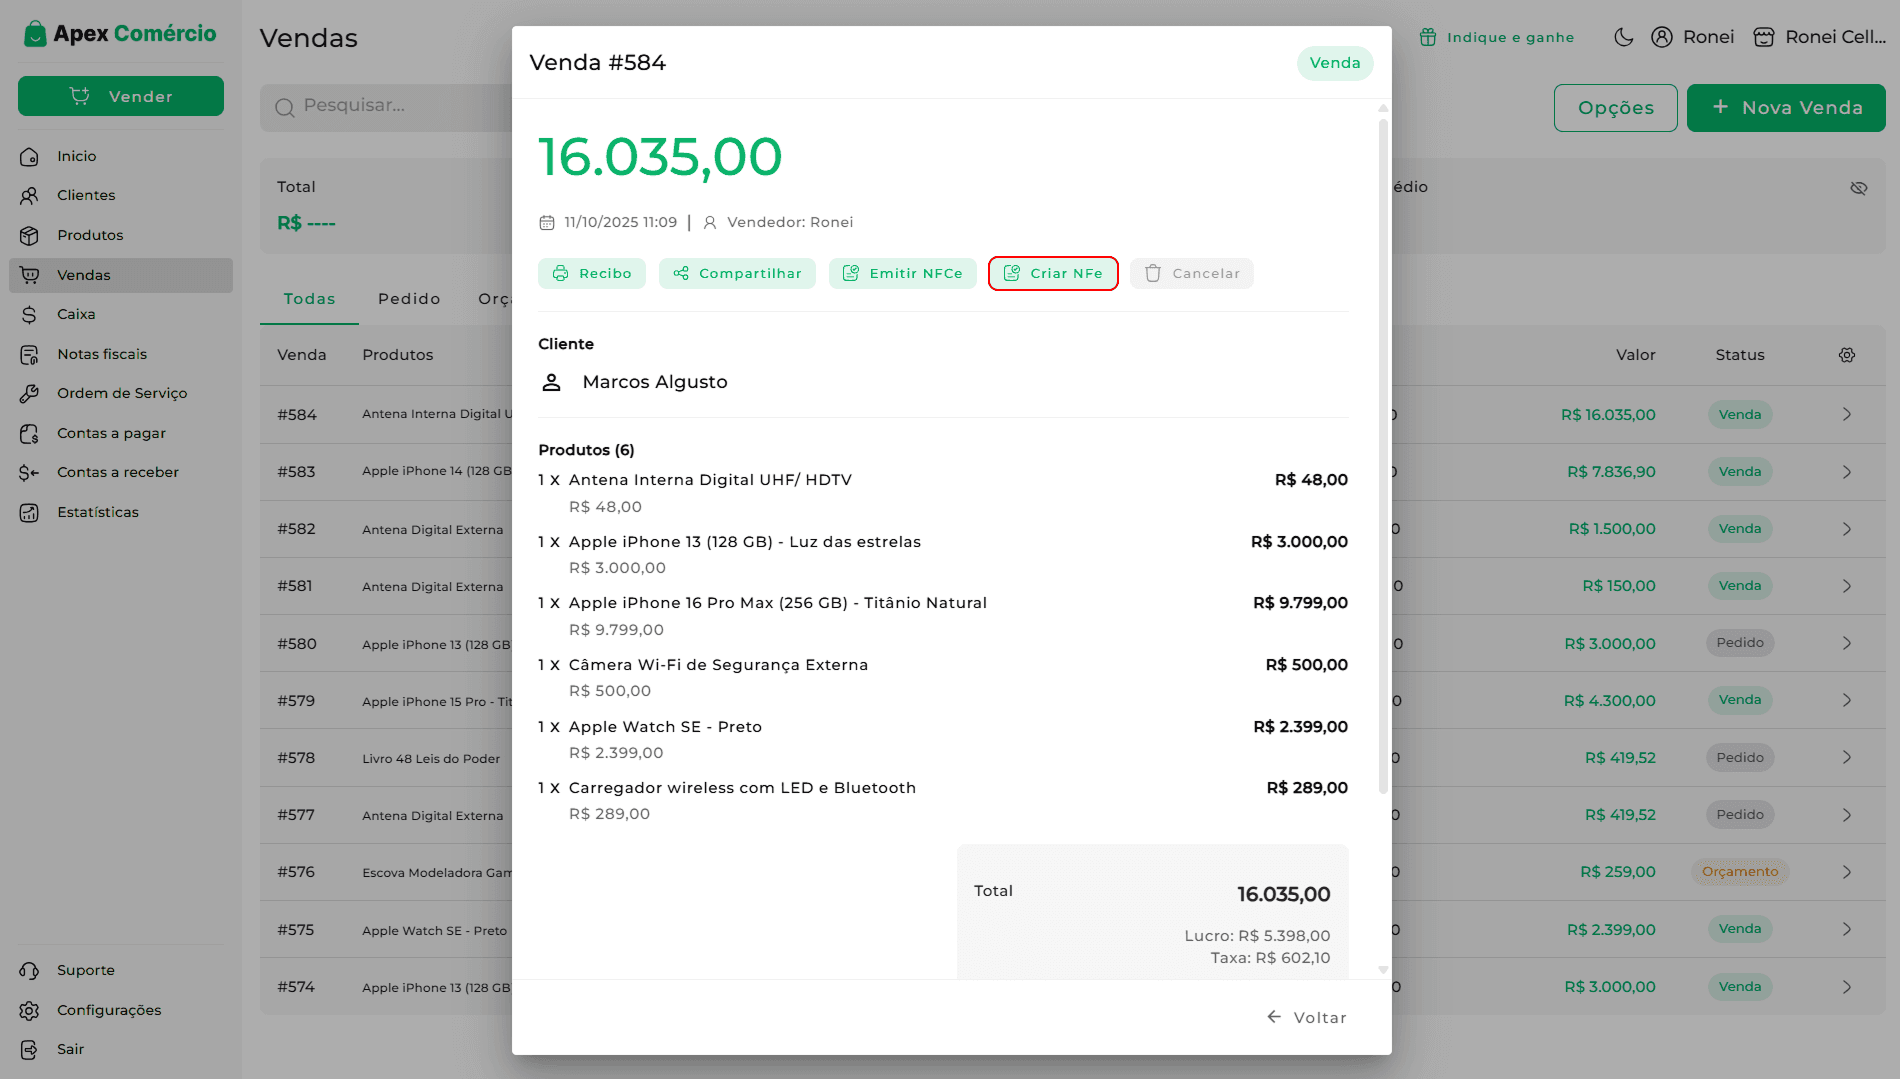
Task: Focus the Pesquisar search field
Action: click(386, 107)
